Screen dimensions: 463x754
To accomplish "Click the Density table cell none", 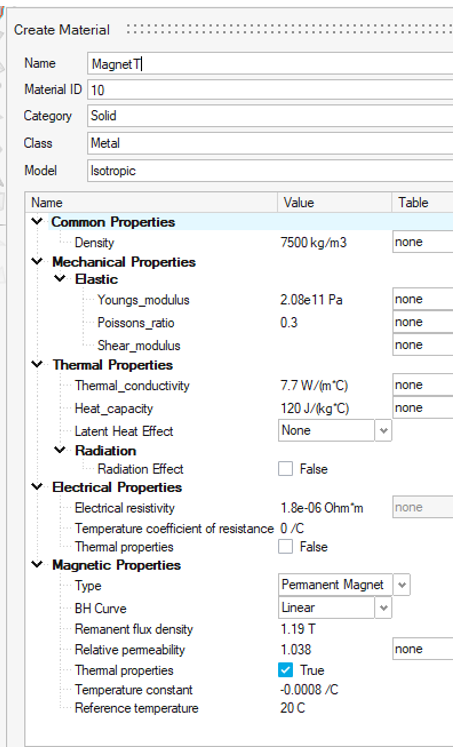I will click(x=423, y=241).
